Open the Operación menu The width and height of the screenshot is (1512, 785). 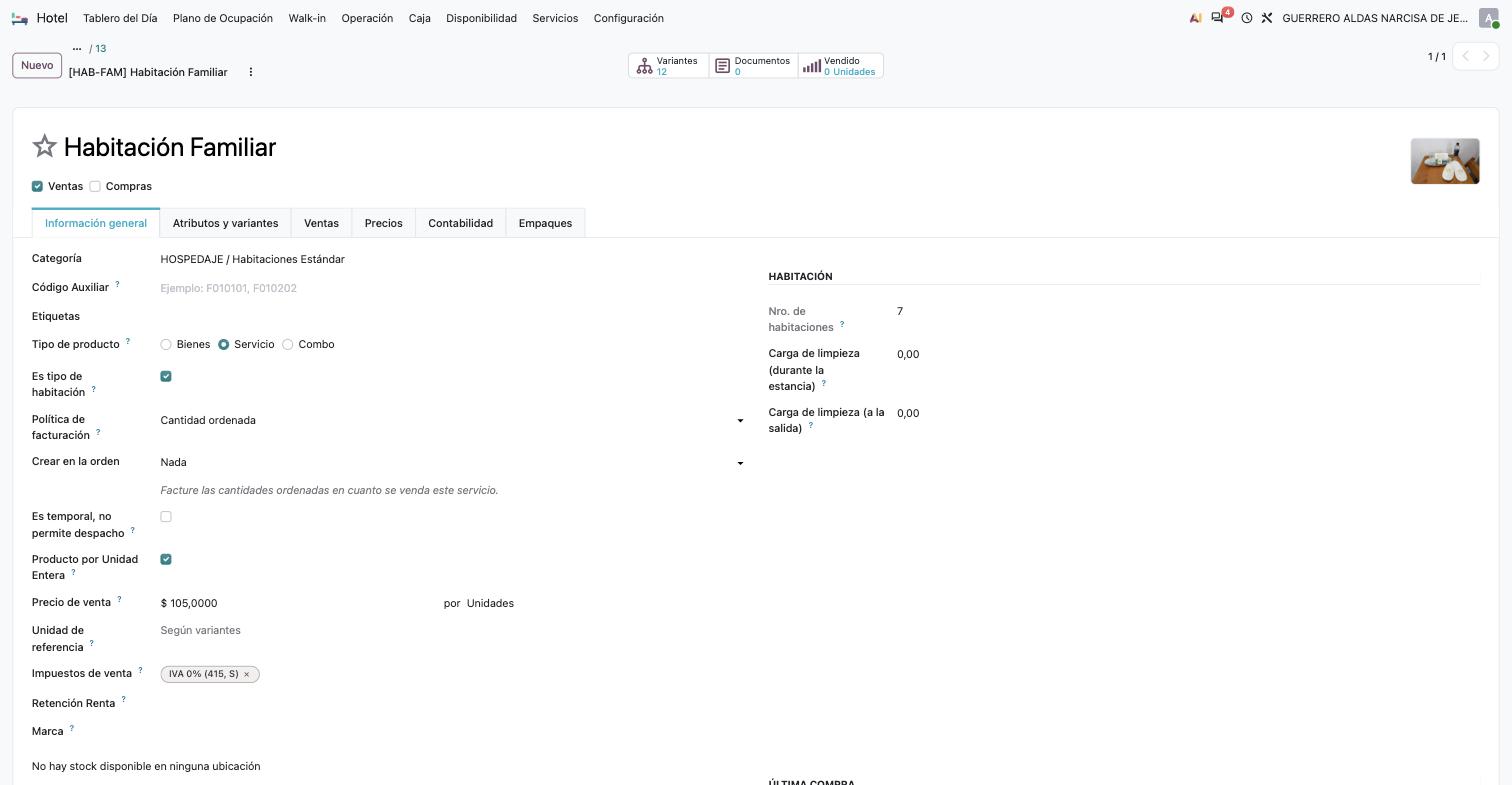tap(367, 18)
